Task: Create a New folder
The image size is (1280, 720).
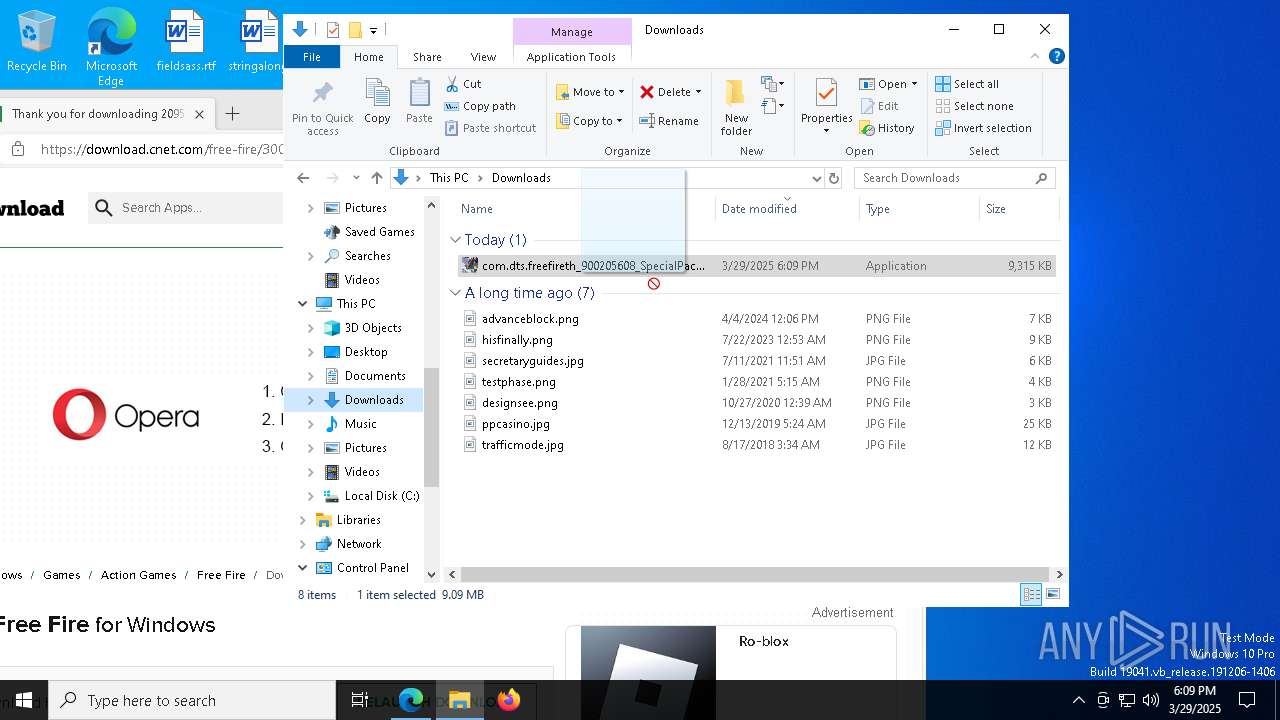Action: click(x=736, y=108)
